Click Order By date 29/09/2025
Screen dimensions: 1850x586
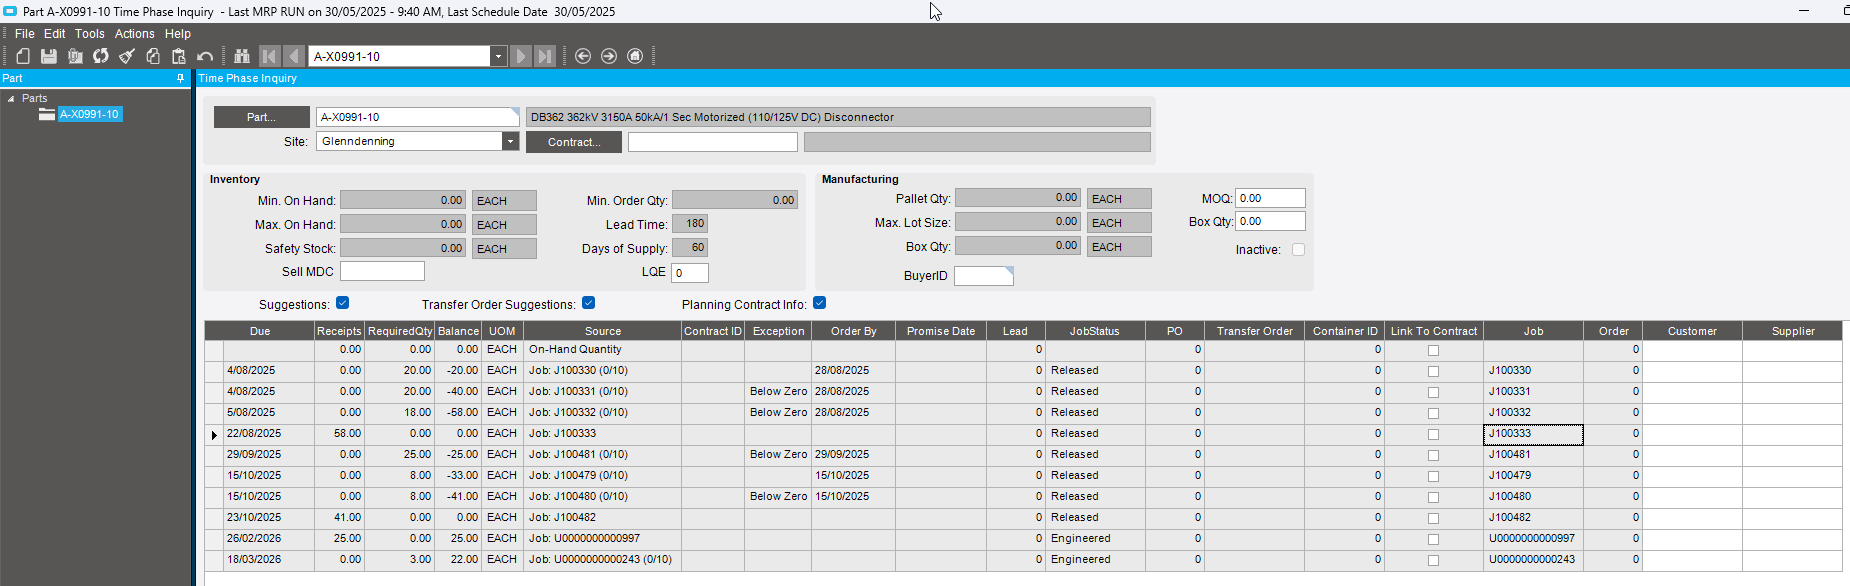[x=853, y=455]
